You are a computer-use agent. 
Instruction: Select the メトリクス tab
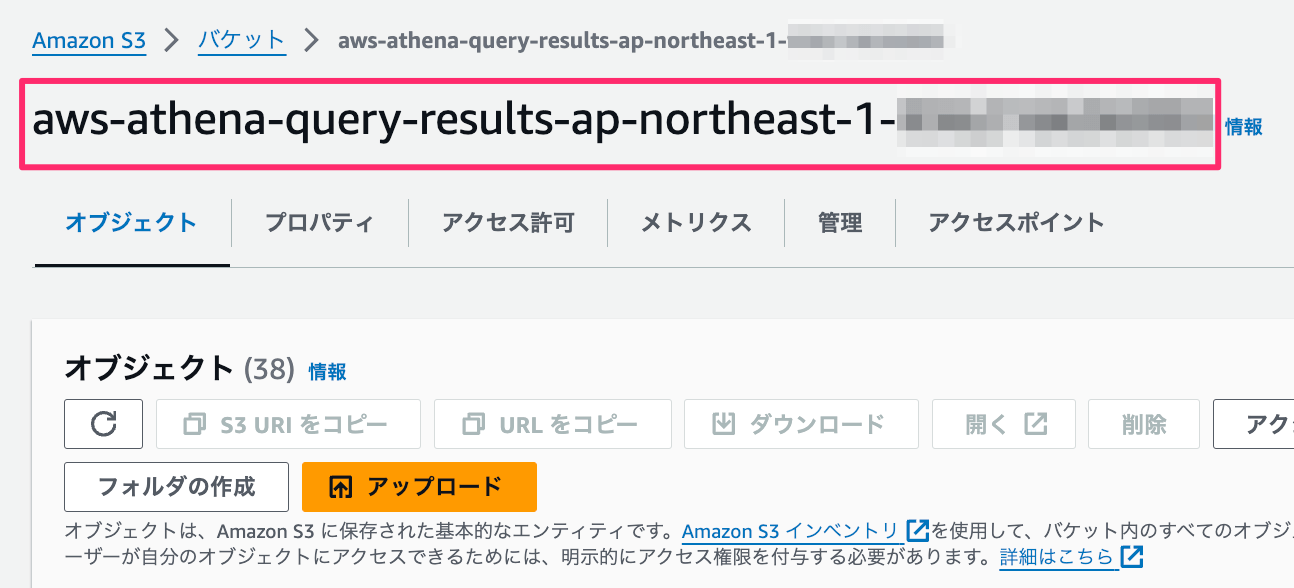click(x=694, y=222)
